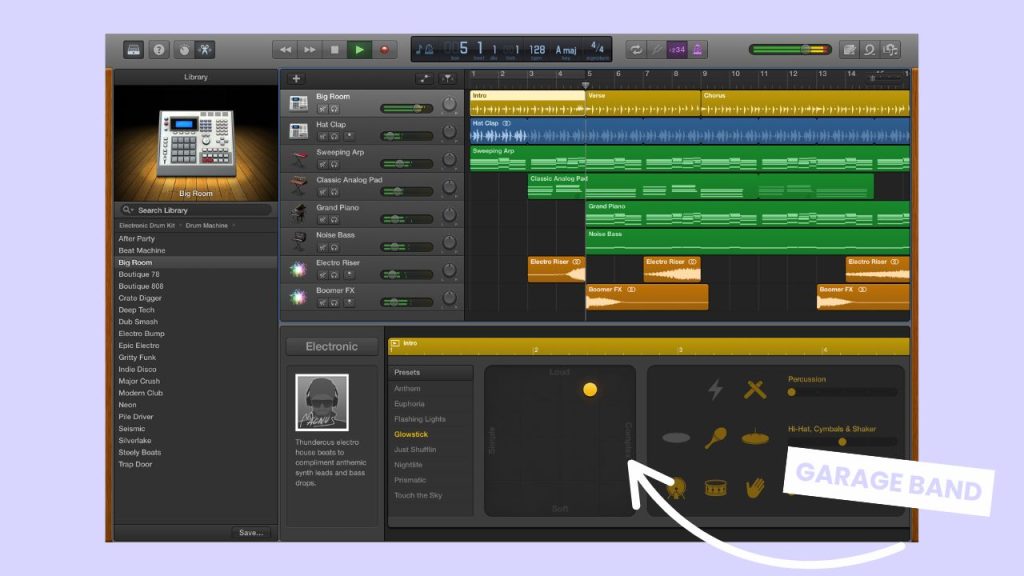The height and width of the screenshot is (576, 1024).
Task: Click the drummer portrait thumbnail
Action: (x=322, y=402)
